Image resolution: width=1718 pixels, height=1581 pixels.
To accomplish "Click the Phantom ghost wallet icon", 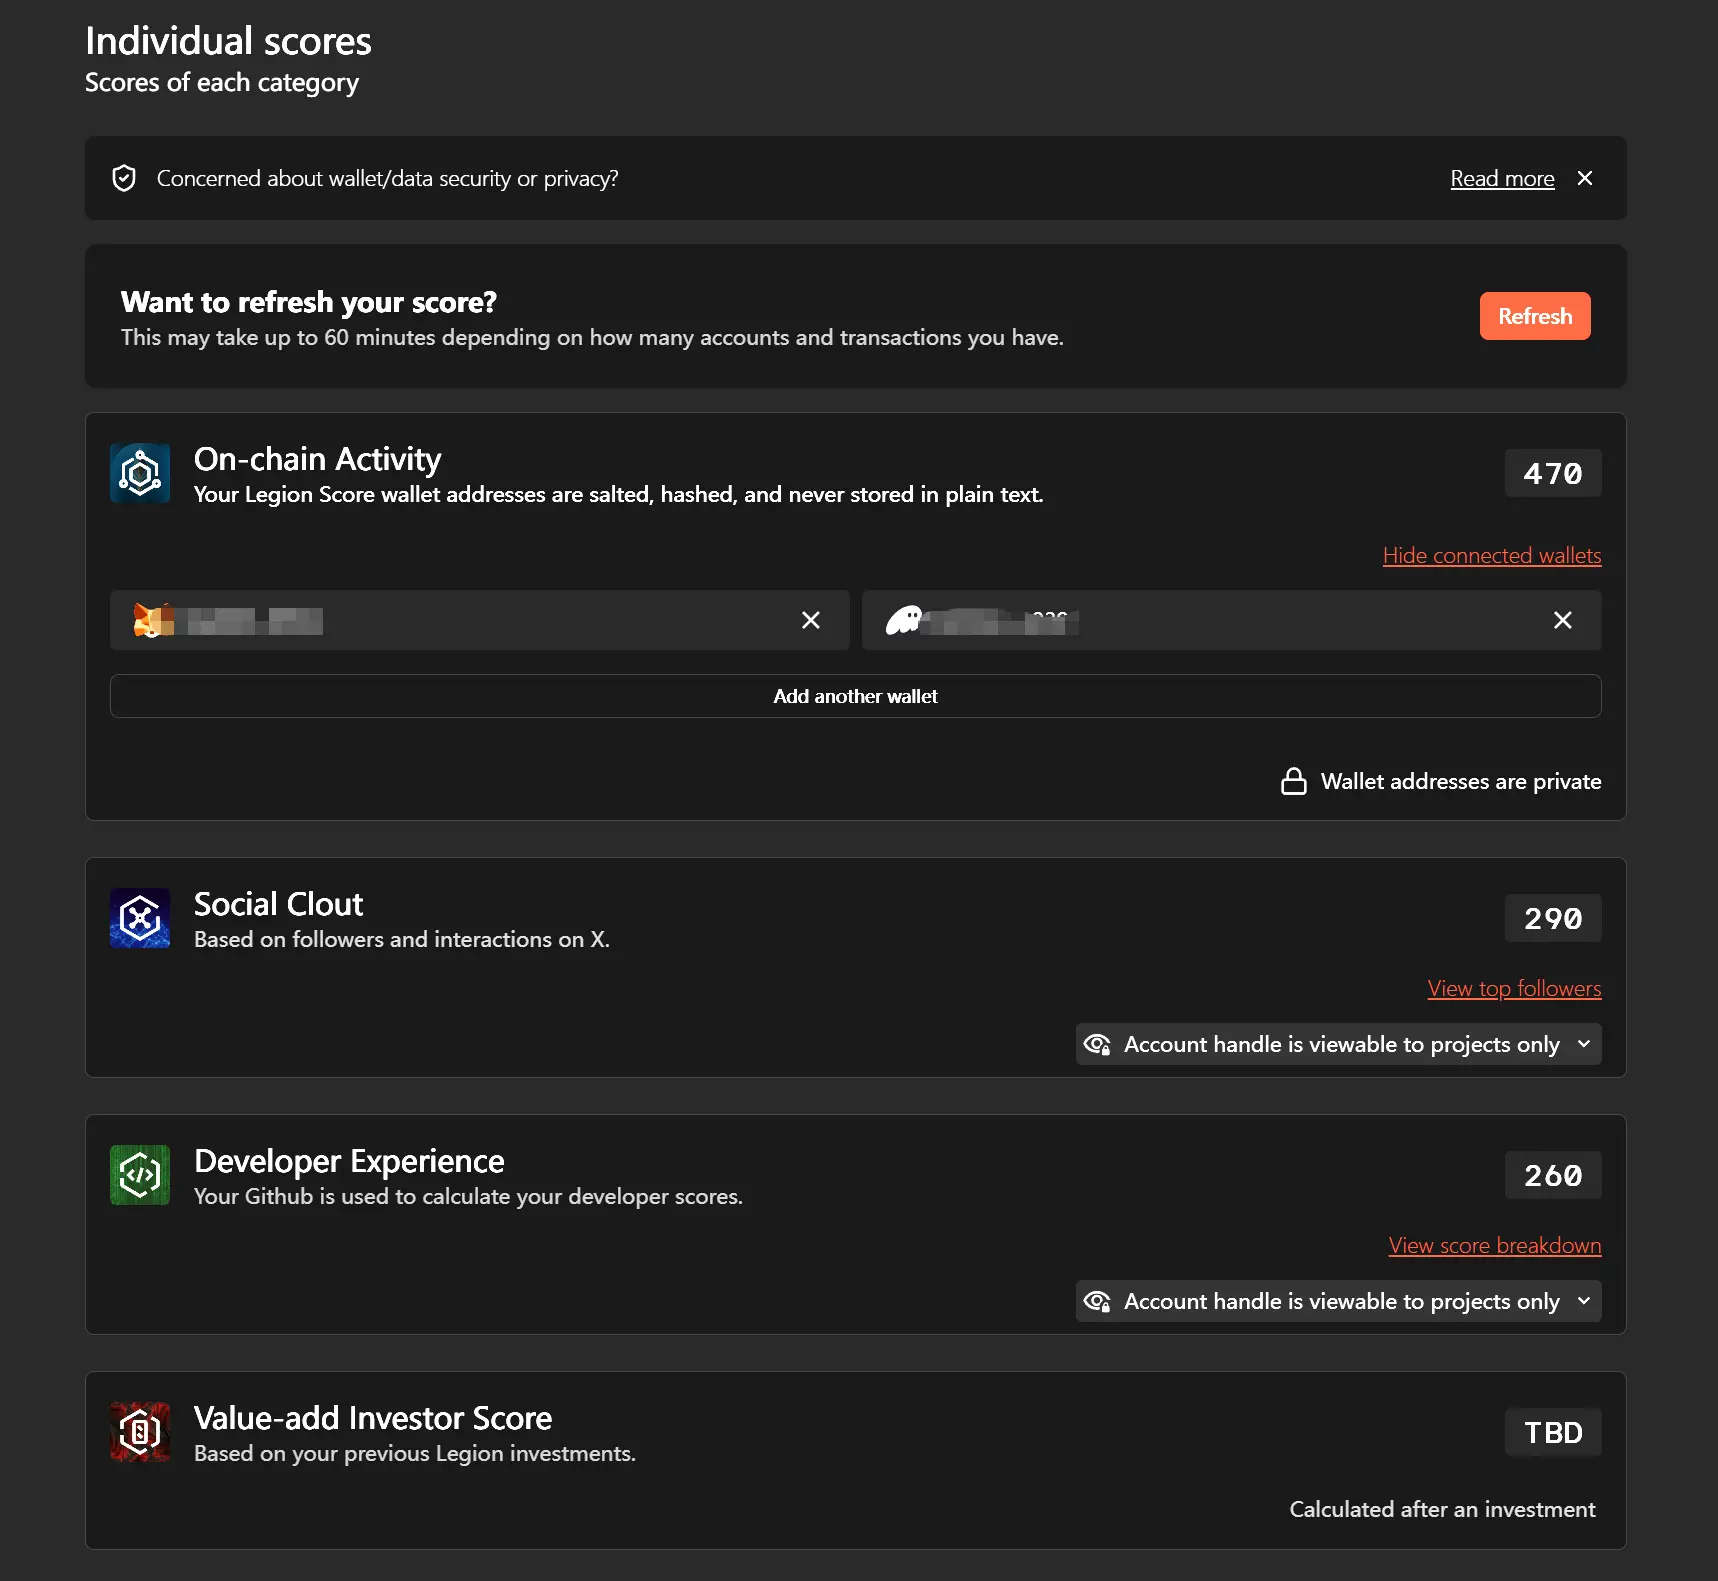I will (x=903, y=620).
